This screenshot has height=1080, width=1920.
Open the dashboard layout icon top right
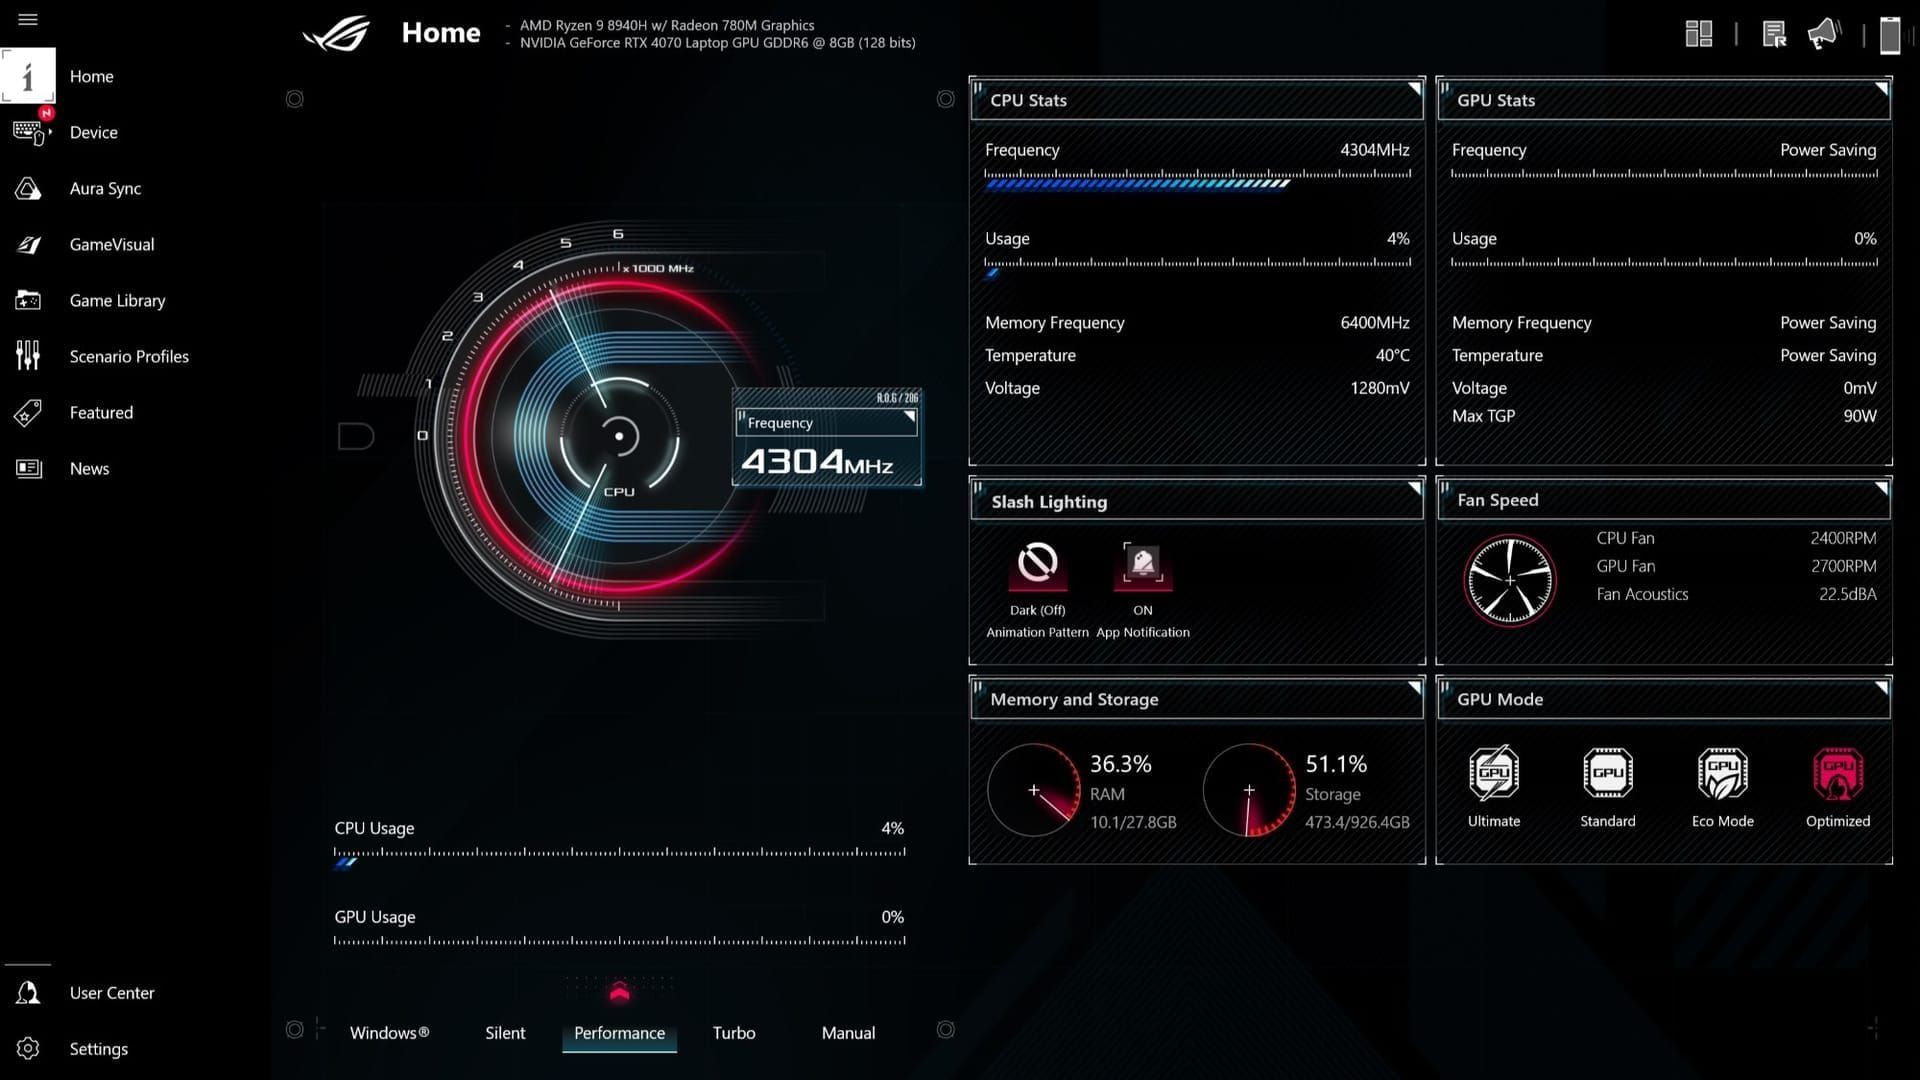click(x=1698, y=34)
